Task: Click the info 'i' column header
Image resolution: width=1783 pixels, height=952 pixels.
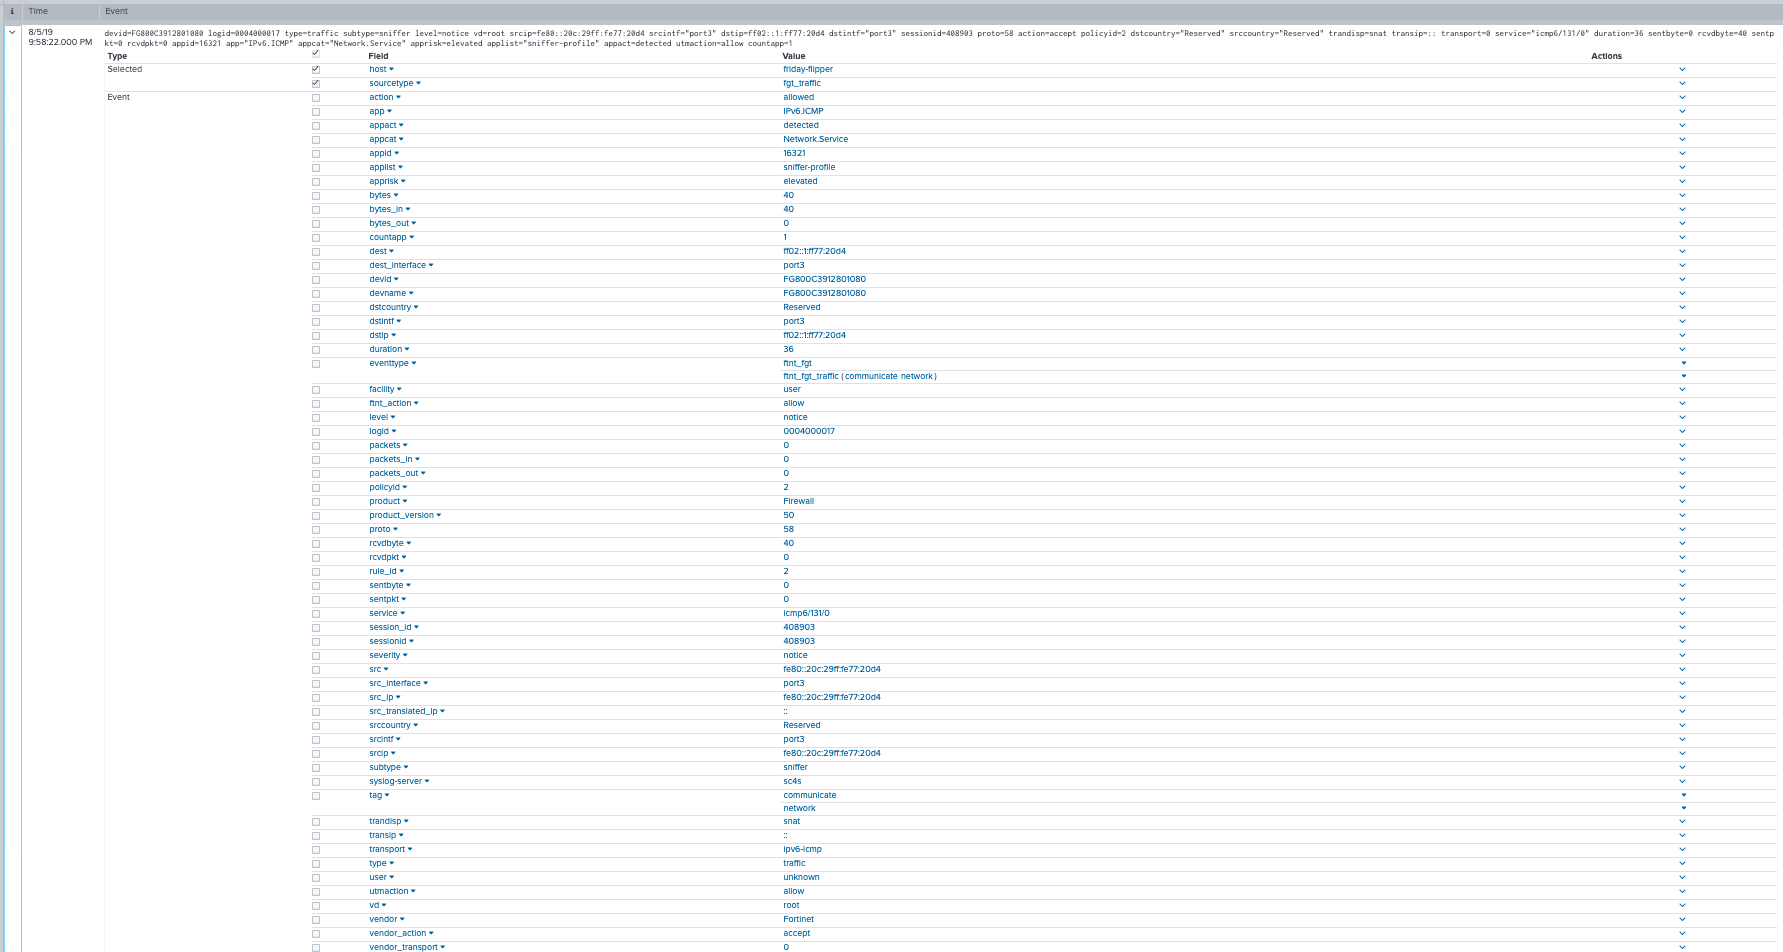Action: tap(12, 11)
